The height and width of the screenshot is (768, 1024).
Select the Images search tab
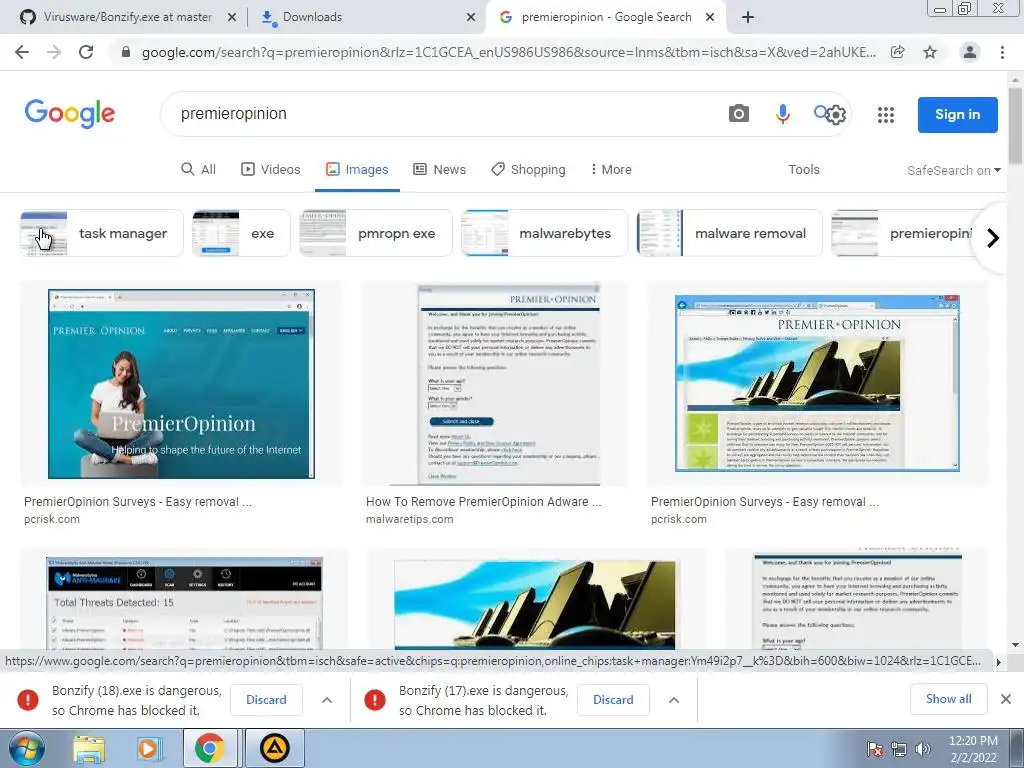tap(357, 169)
